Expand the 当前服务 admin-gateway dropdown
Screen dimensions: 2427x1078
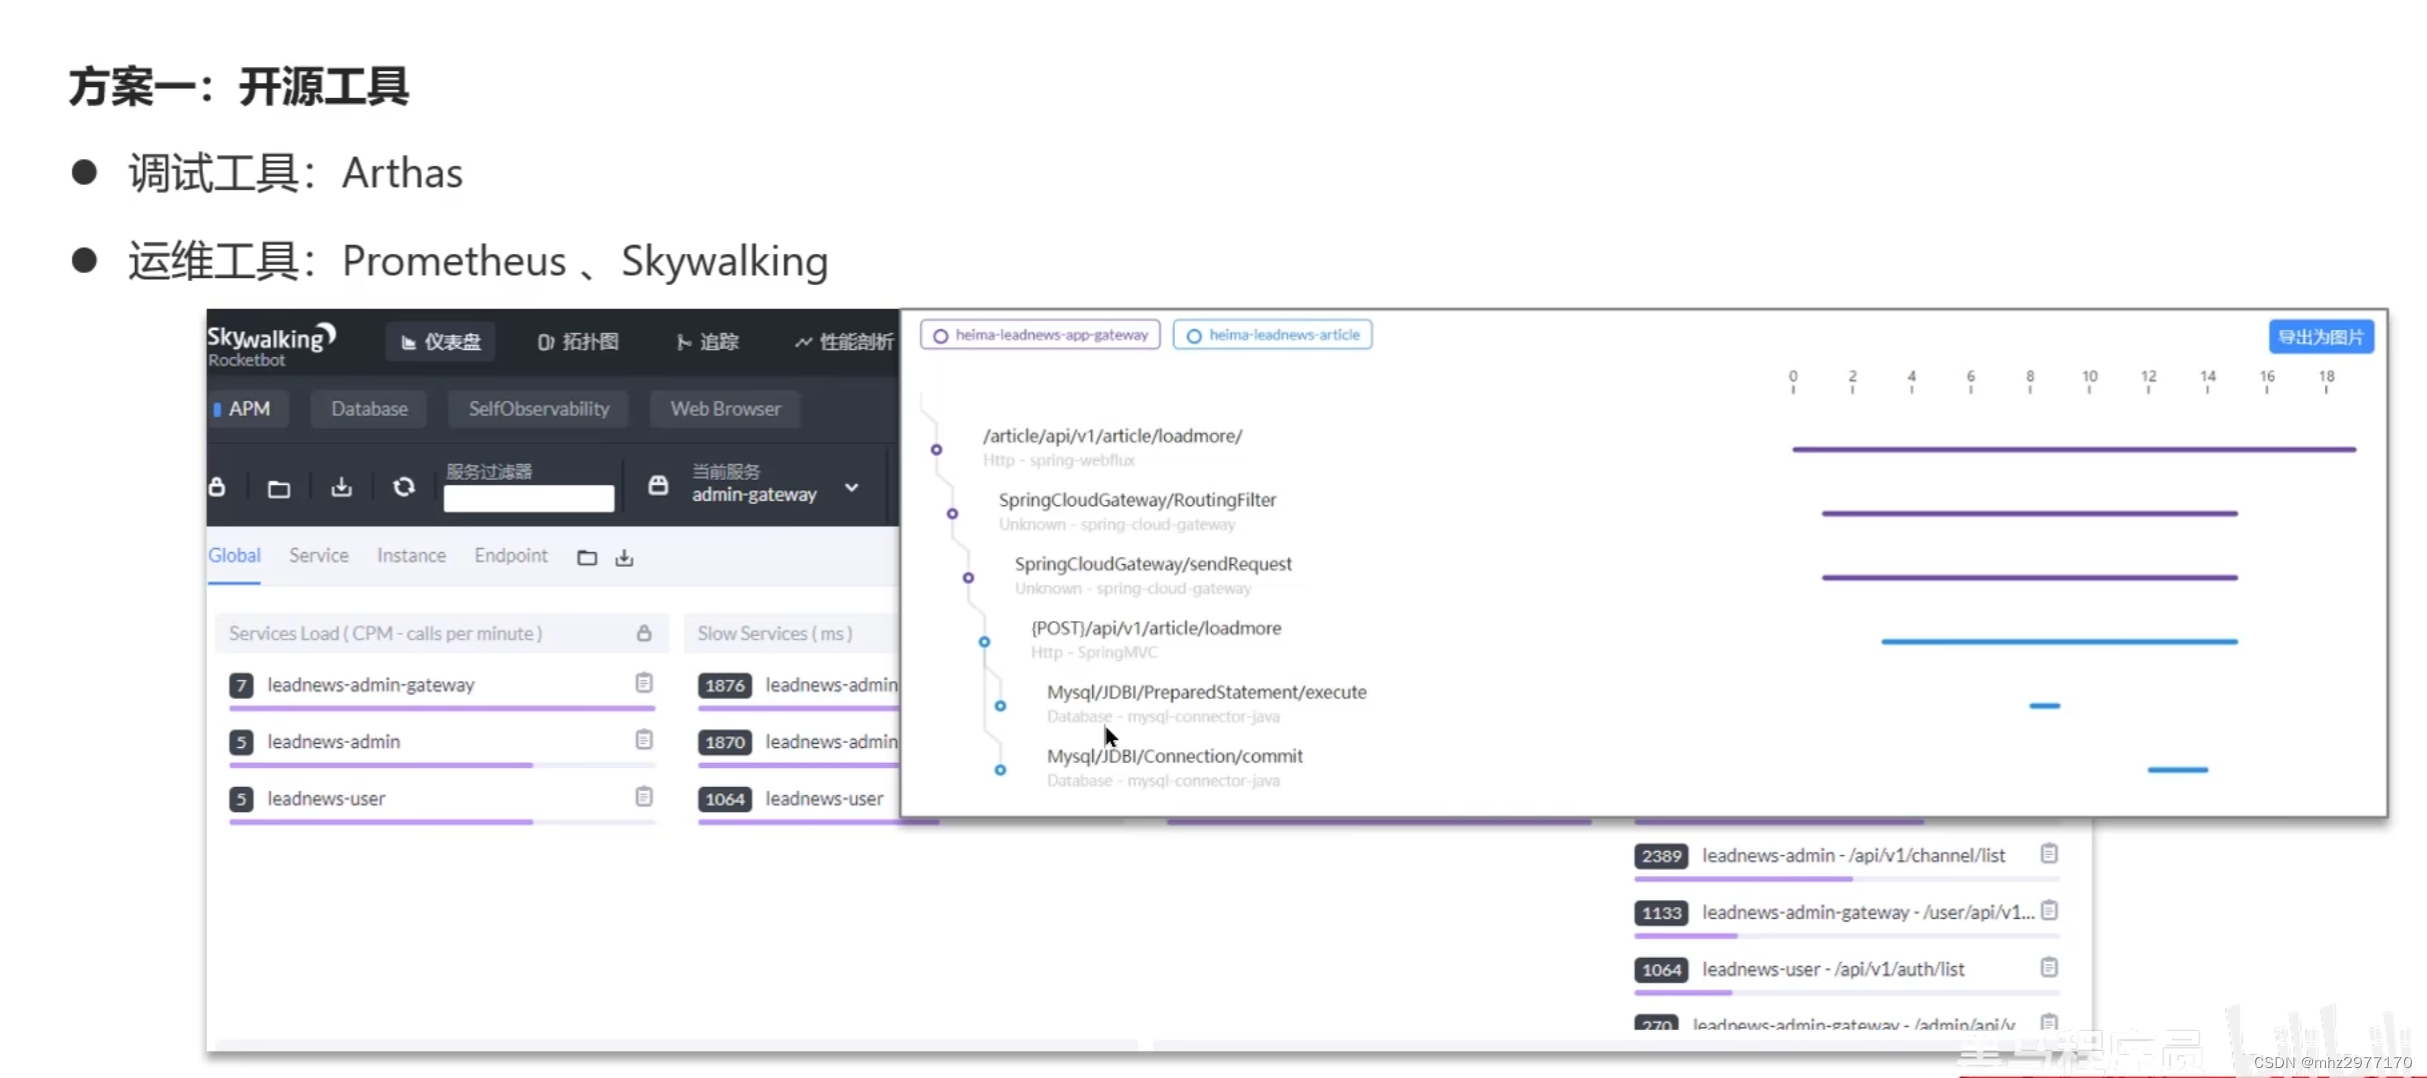pos(851,488)
